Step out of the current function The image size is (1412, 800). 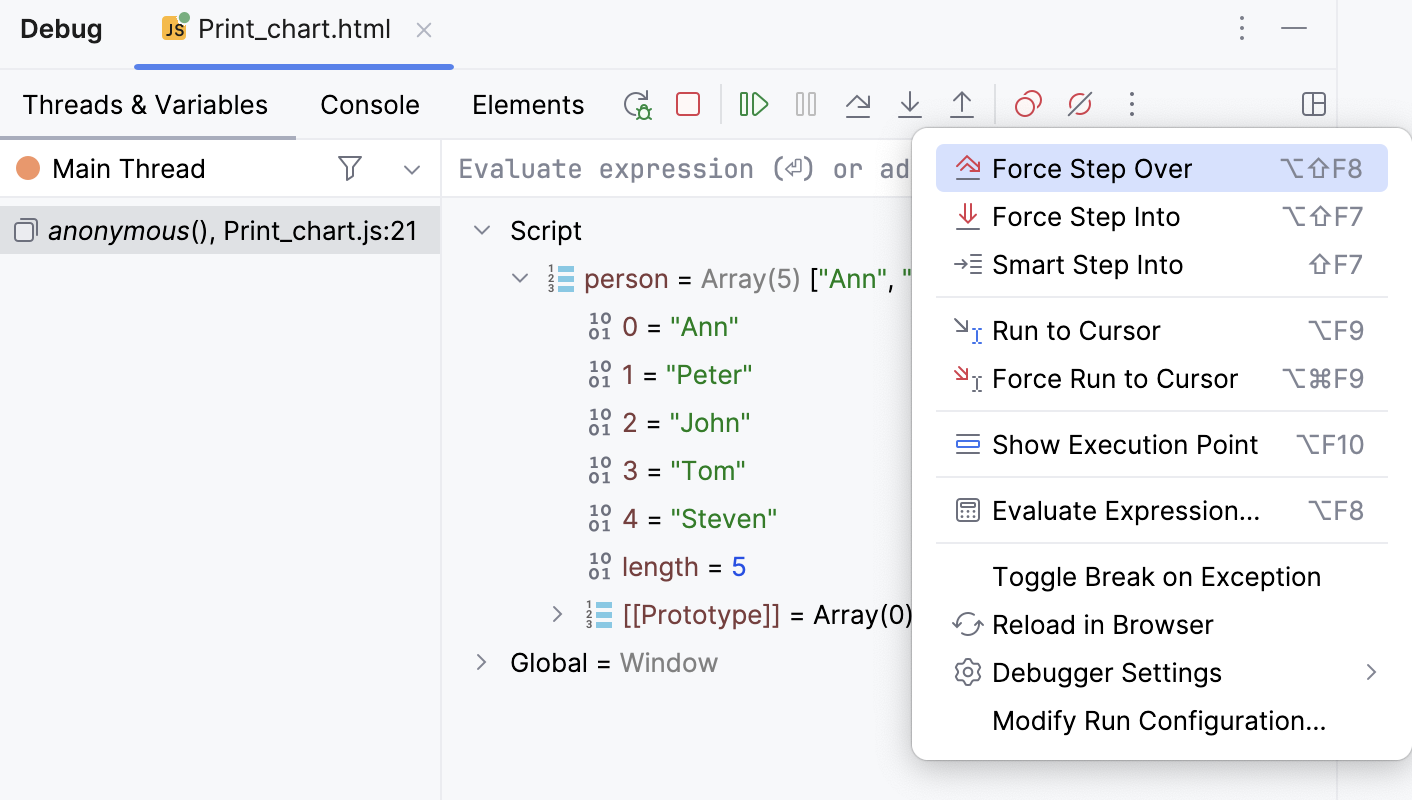(x=962, y=104)
